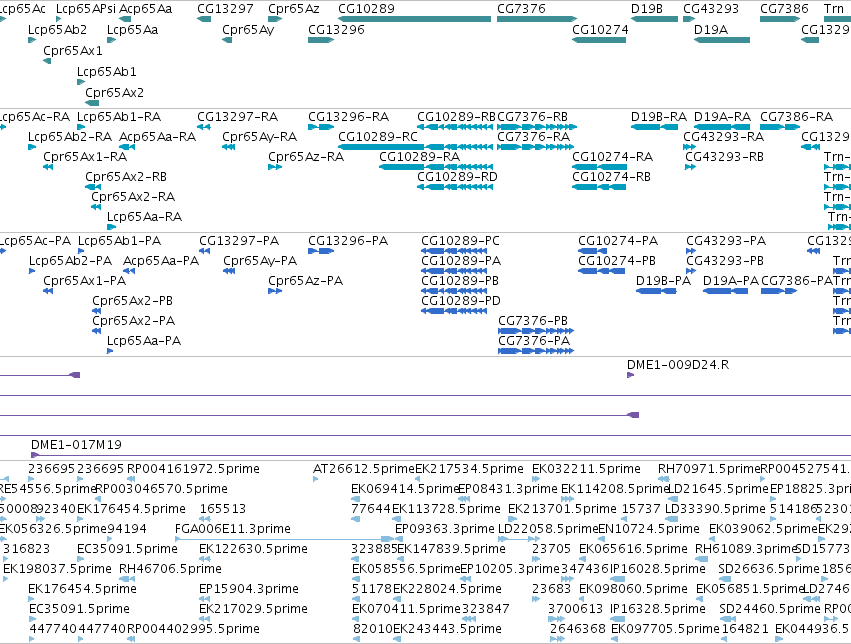The width and height of the screenshot is (851, 644).
Task: Click the D19B-PA protein glyph
Action: coord(656,291)
